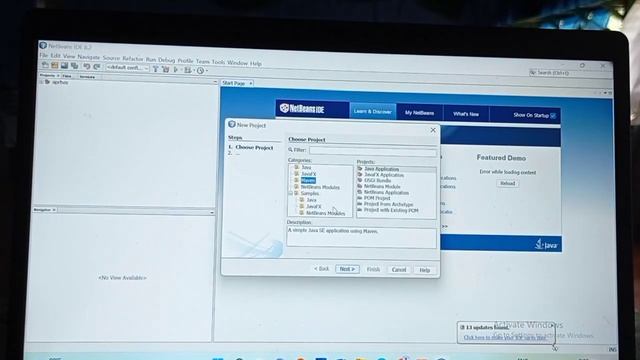Click Help in New Project dialog
The height and width of the screenshot is (360, 640).
click(x=424, y=270)
